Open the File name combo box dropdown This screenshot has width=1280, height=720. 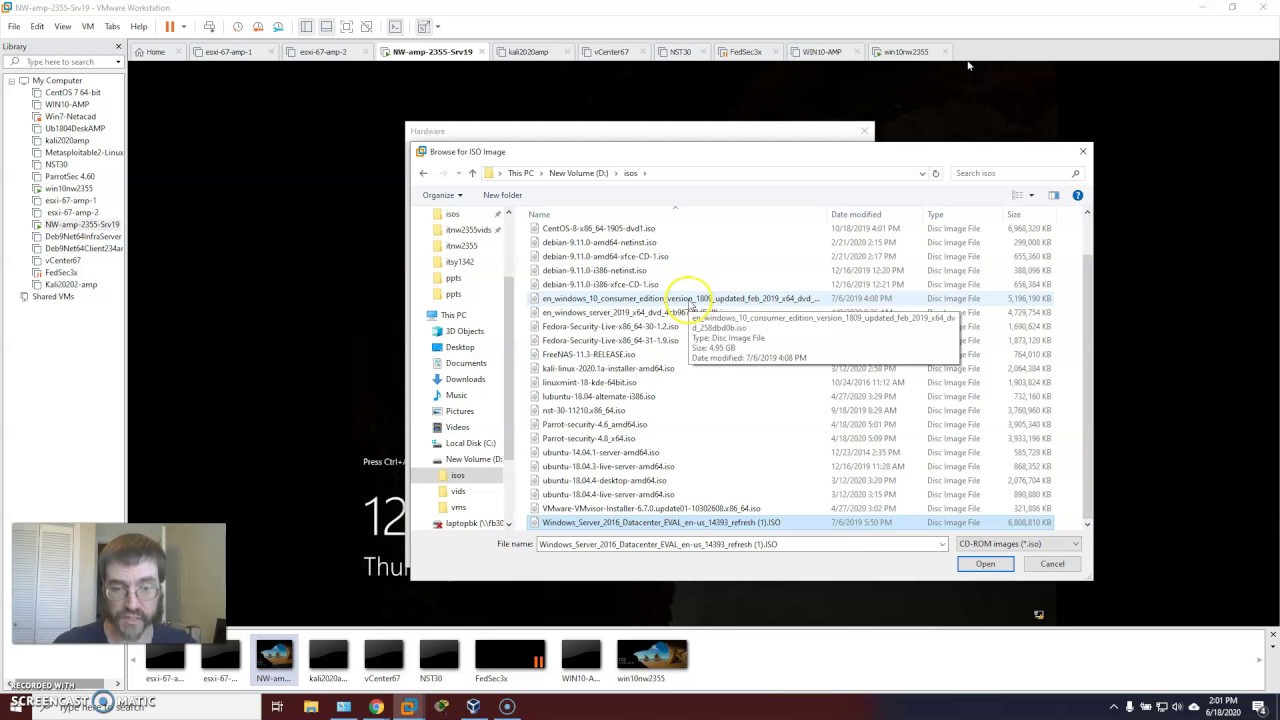point(941,544)
